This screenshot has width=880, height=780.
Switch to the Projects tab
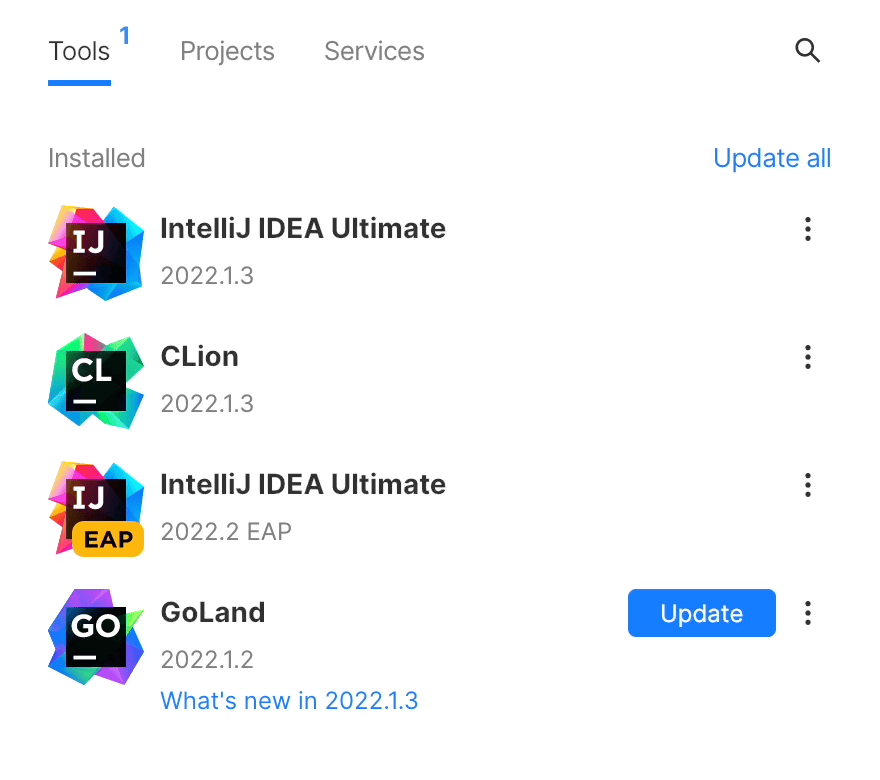click(x=227, y=51)
